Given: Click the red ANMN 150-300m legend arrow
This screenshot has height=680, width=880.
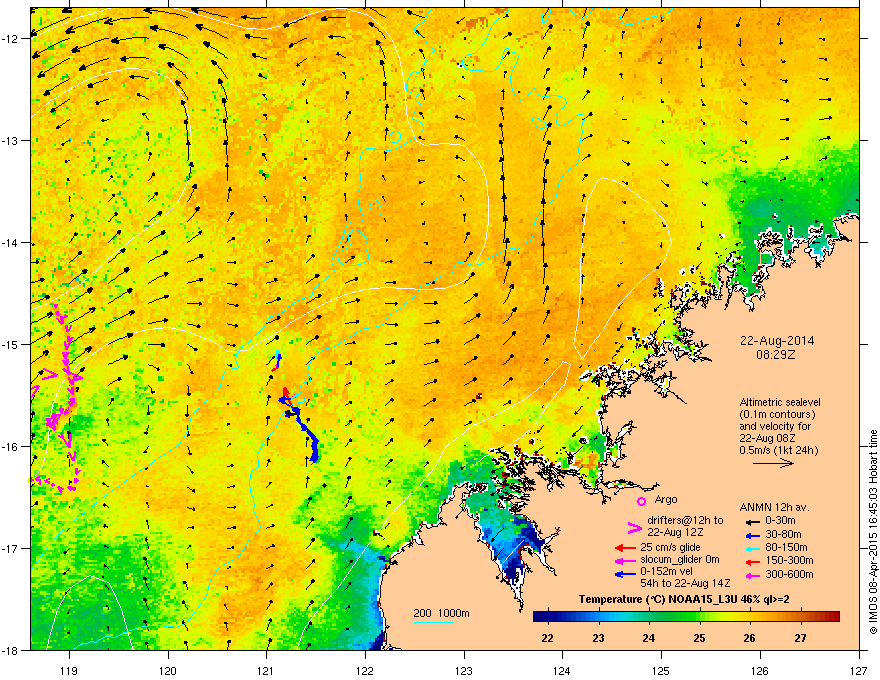Looking at the screenshot, I should [752, 562].
